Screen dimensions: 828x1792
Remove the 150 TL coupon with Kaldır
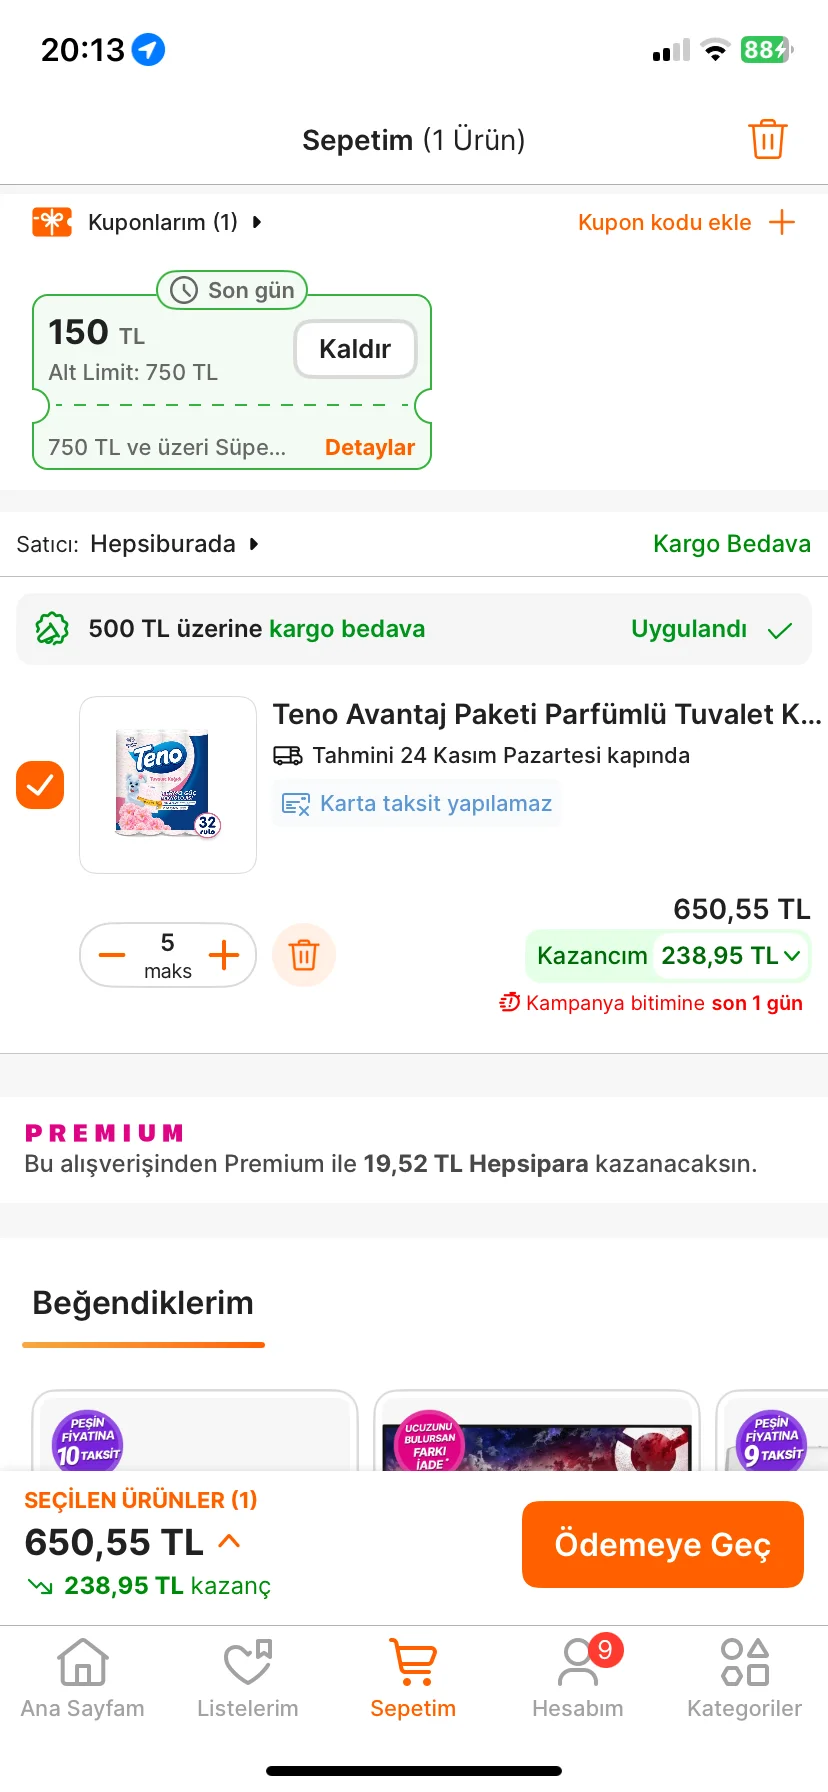click(x=355, y=349)
